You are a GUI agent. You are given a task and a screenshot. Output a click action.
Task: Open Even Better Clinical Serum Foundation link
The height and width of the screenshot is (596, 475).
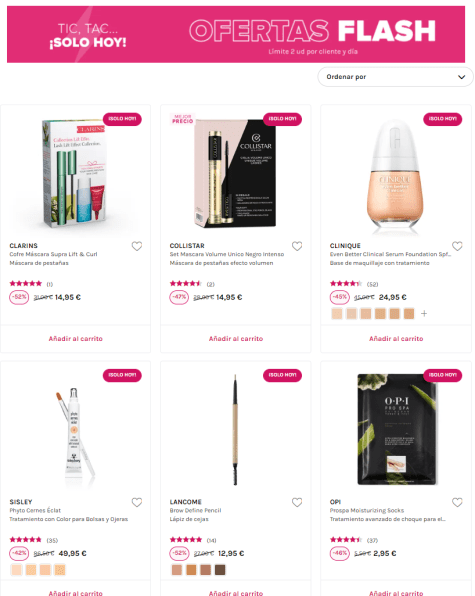click(x=390, y=254)
